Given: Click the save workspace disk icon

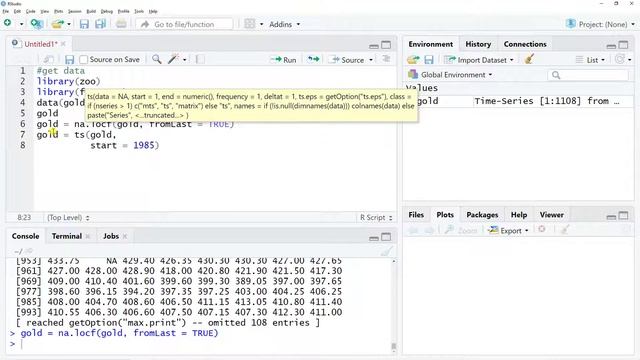Looking at the screenshot, I should point(429,60).
